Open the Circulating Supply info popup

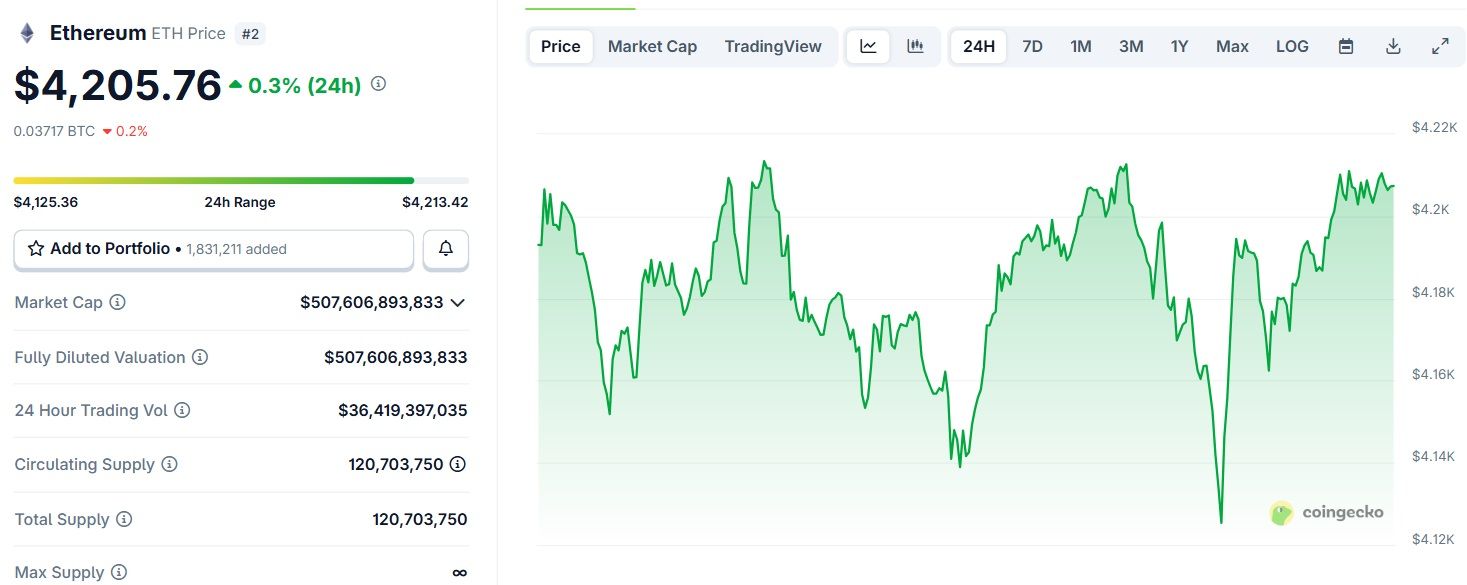point(169,464)
